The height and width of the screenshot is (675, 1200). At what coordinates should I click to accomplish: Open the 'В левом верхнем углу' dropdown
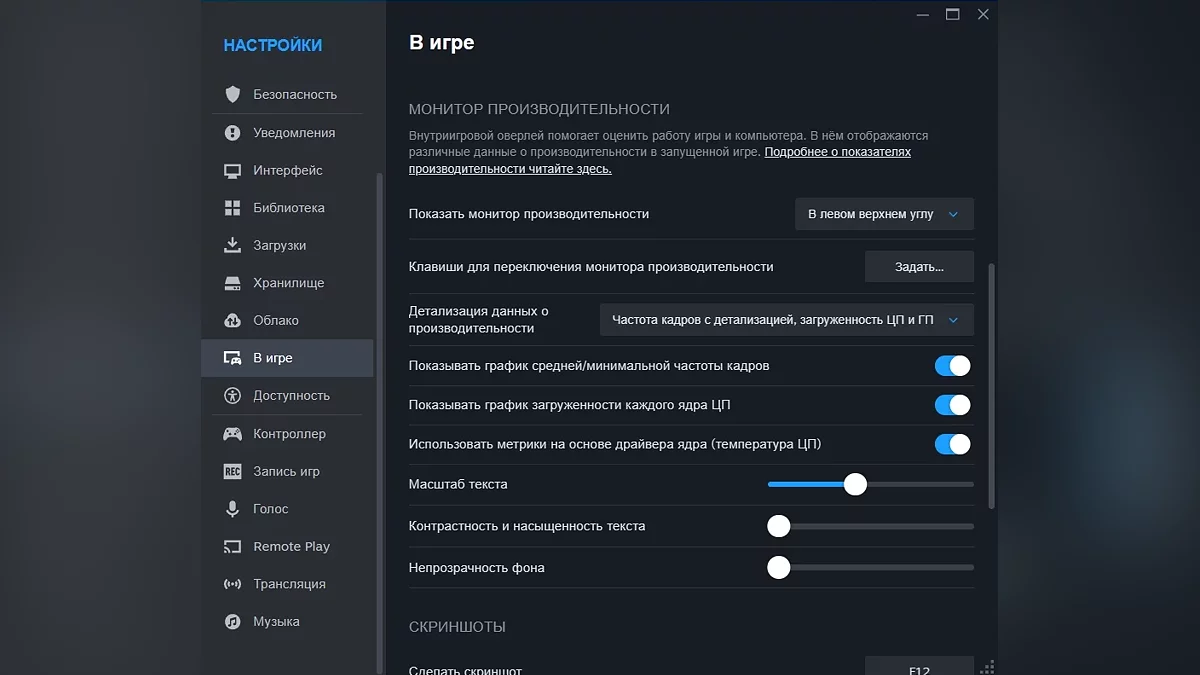click(x=884, y=214)
